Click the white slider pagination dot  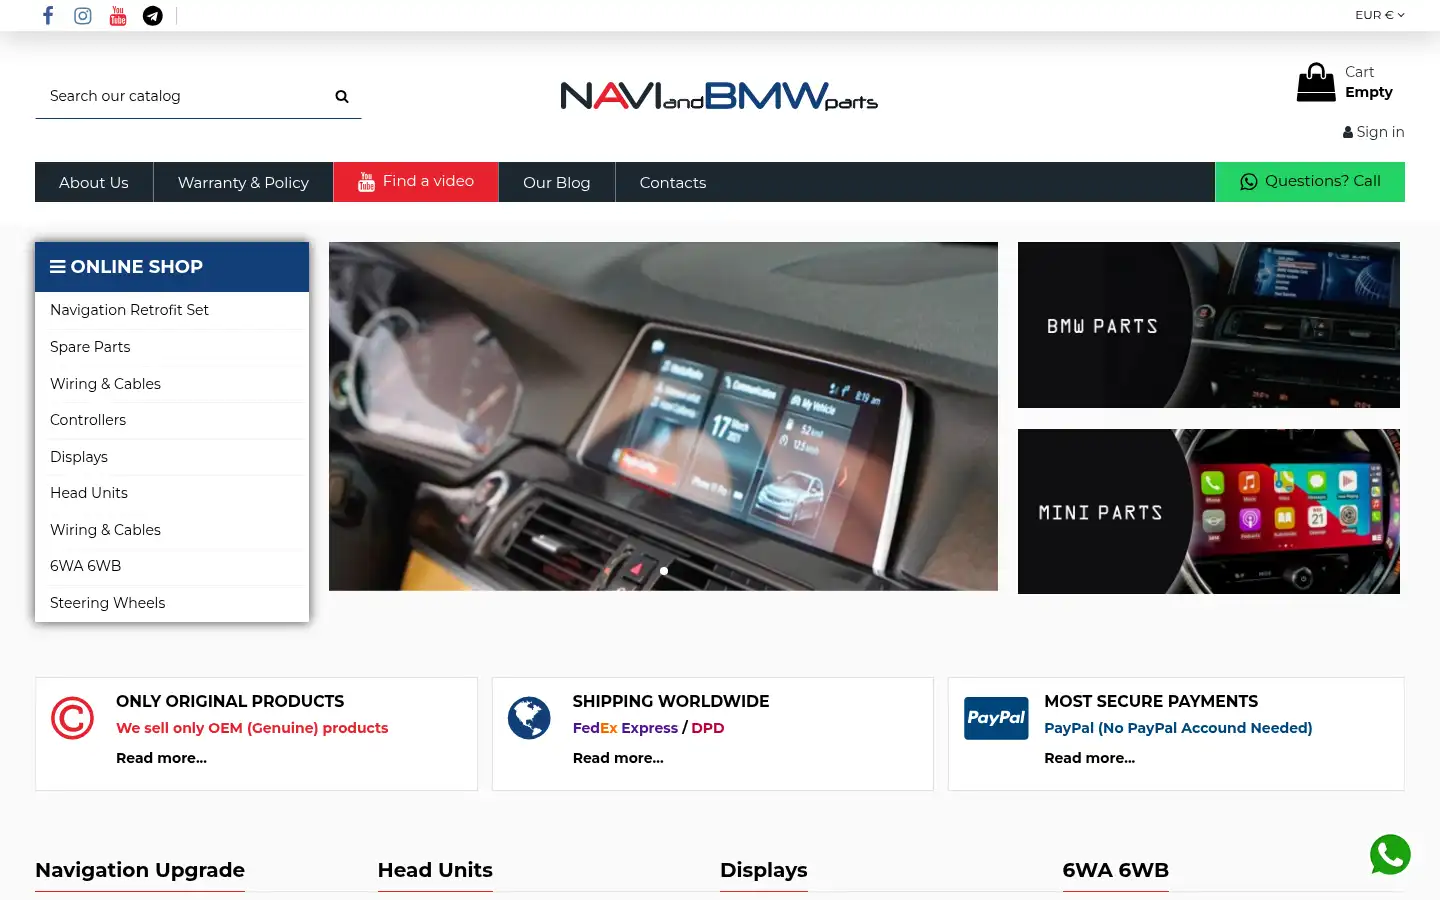coord(664,571)
